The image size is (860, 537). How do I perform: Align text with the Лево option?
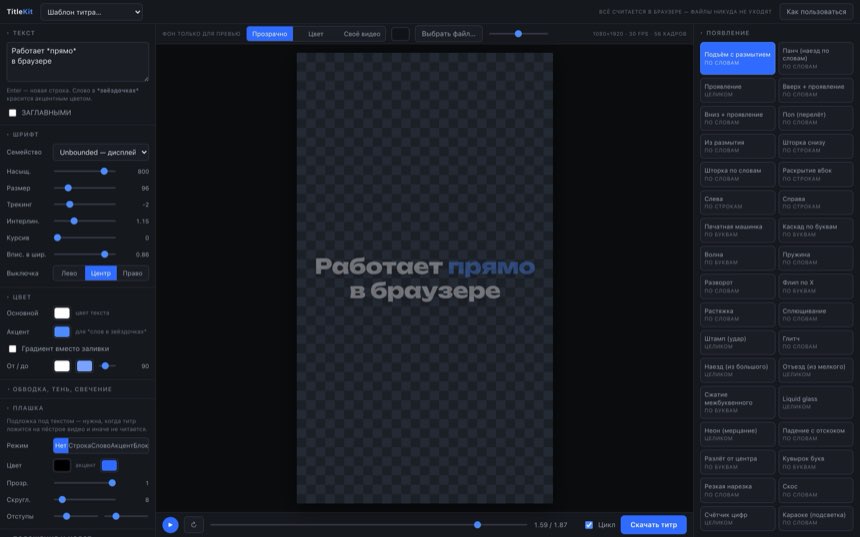click(x=69, y=273)
